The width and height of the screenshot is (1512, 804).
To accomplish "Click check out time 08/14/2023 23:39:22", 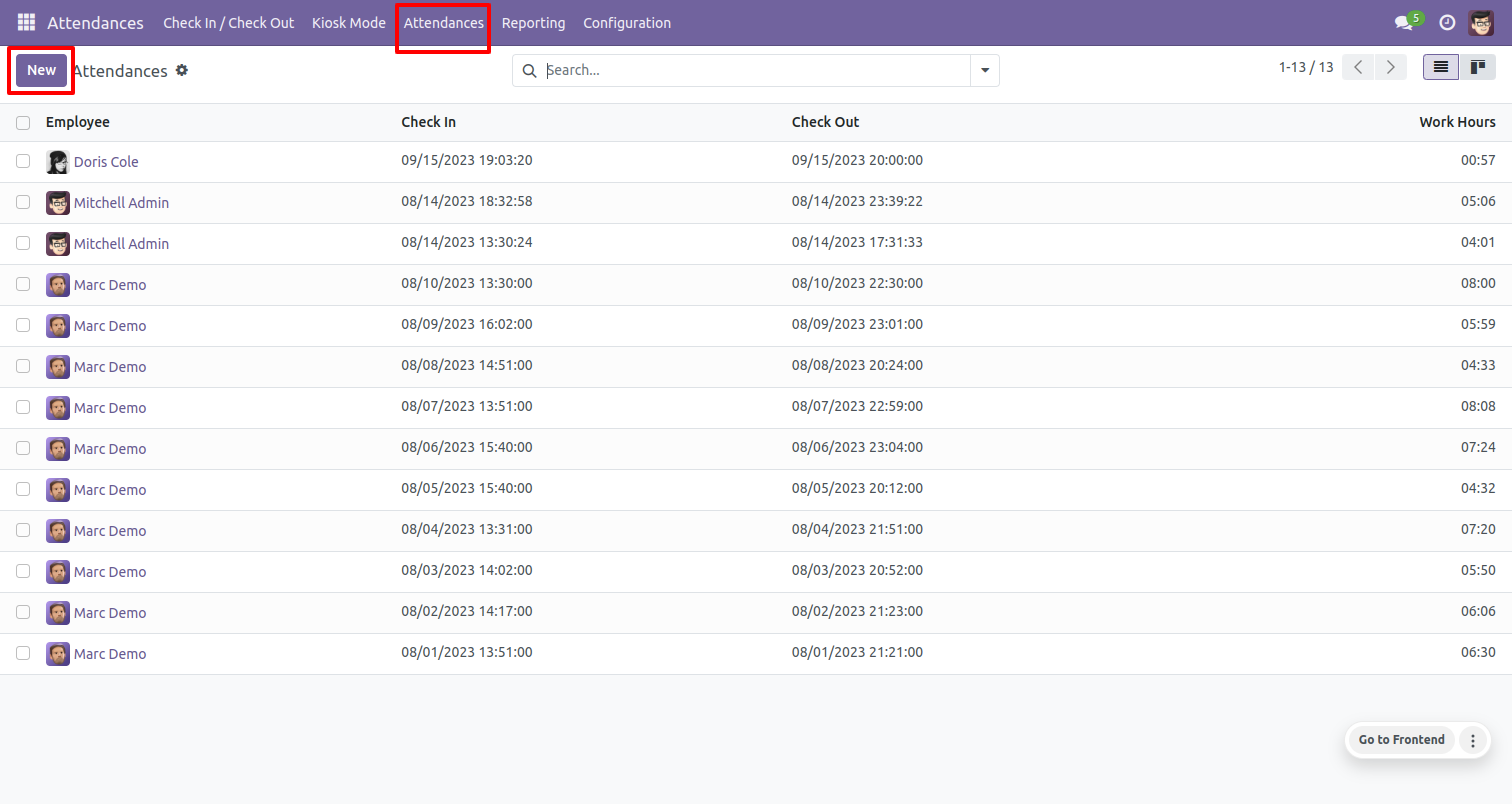I will (857, 201).
